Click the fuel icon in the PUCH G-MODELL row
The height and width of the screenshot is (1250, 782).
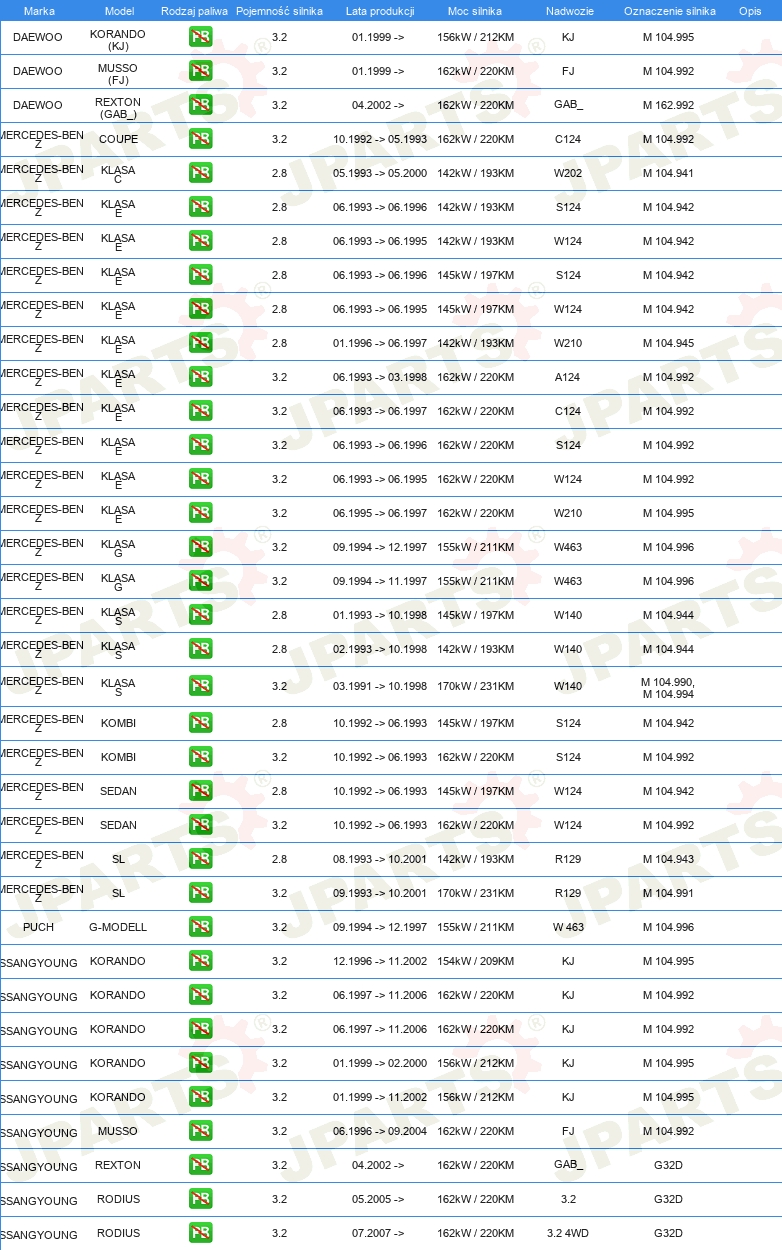click(200, 928)
